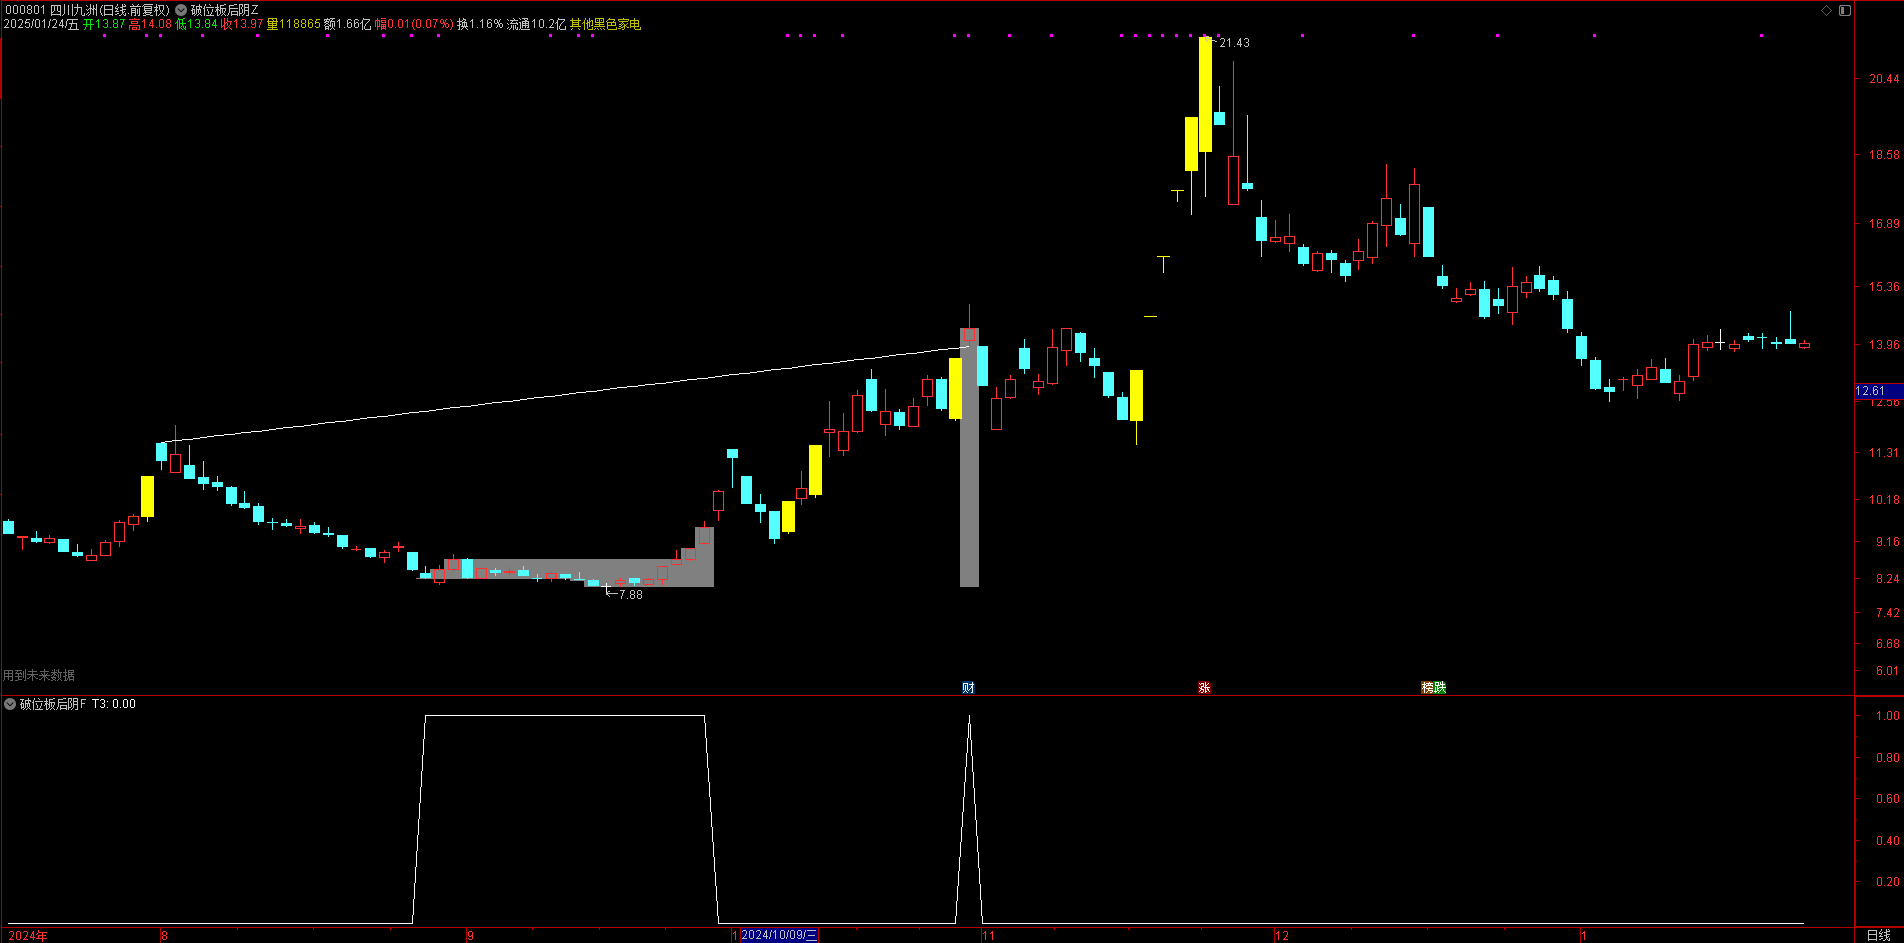Click the T3: 0.00 indicator value
Image resolution: width=1904 pixels, height=943 pixels.
click(114, 704)
